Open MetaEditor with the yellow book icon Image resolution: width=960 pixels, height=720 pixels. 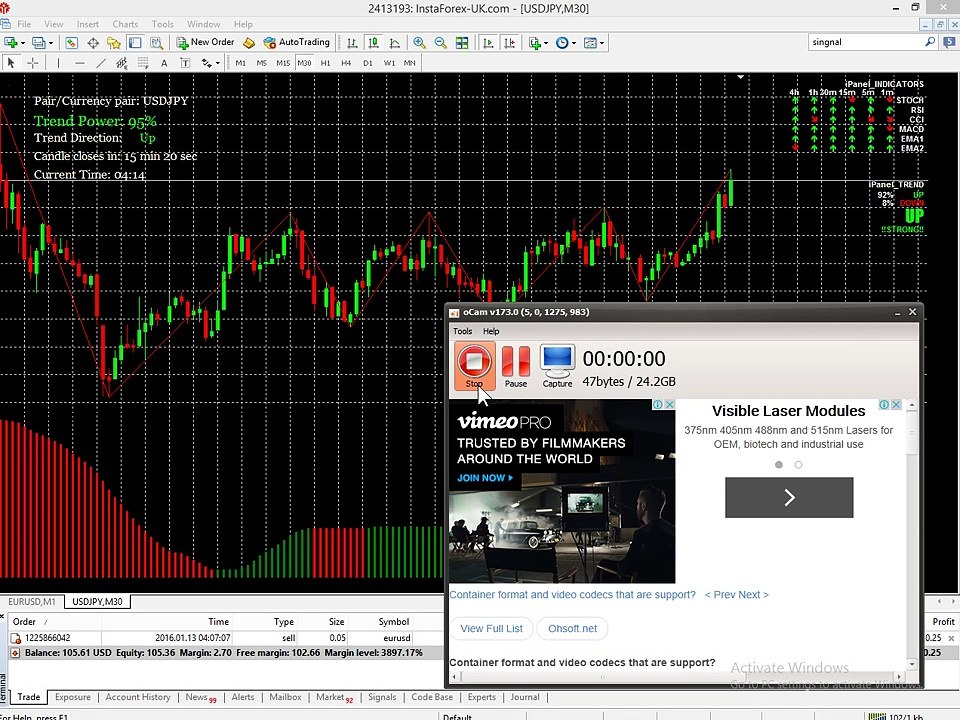tap(249, 42)
